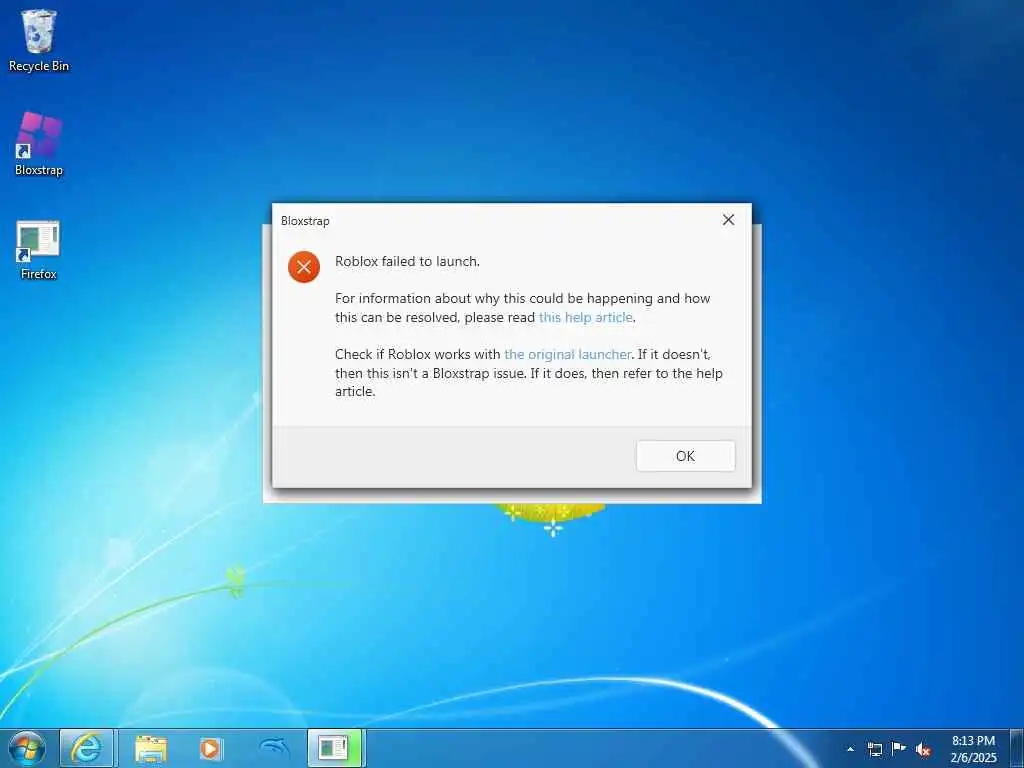1024x768 pixels.
Task: Click the dolphin app icon in the taskbar
Action: coord(274,748)
